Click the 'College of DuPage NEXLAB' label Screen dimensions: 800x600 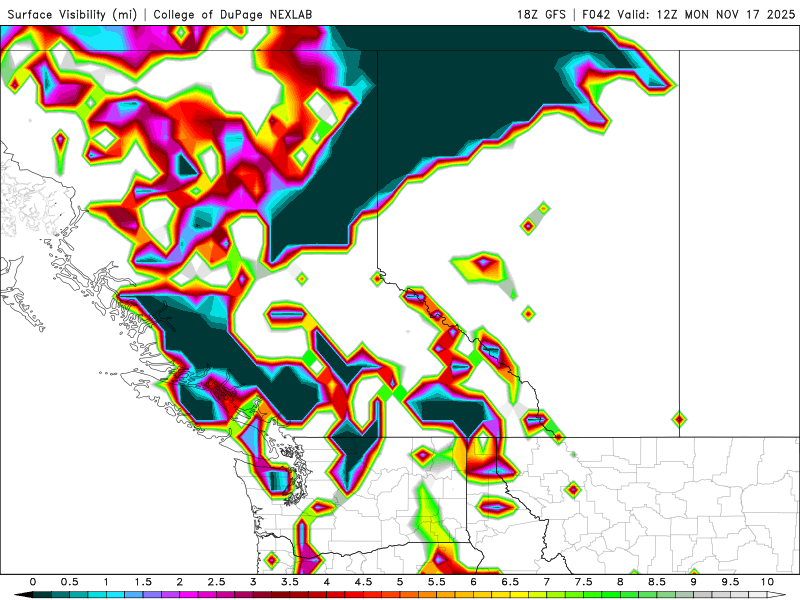click(x=233, y=14)
